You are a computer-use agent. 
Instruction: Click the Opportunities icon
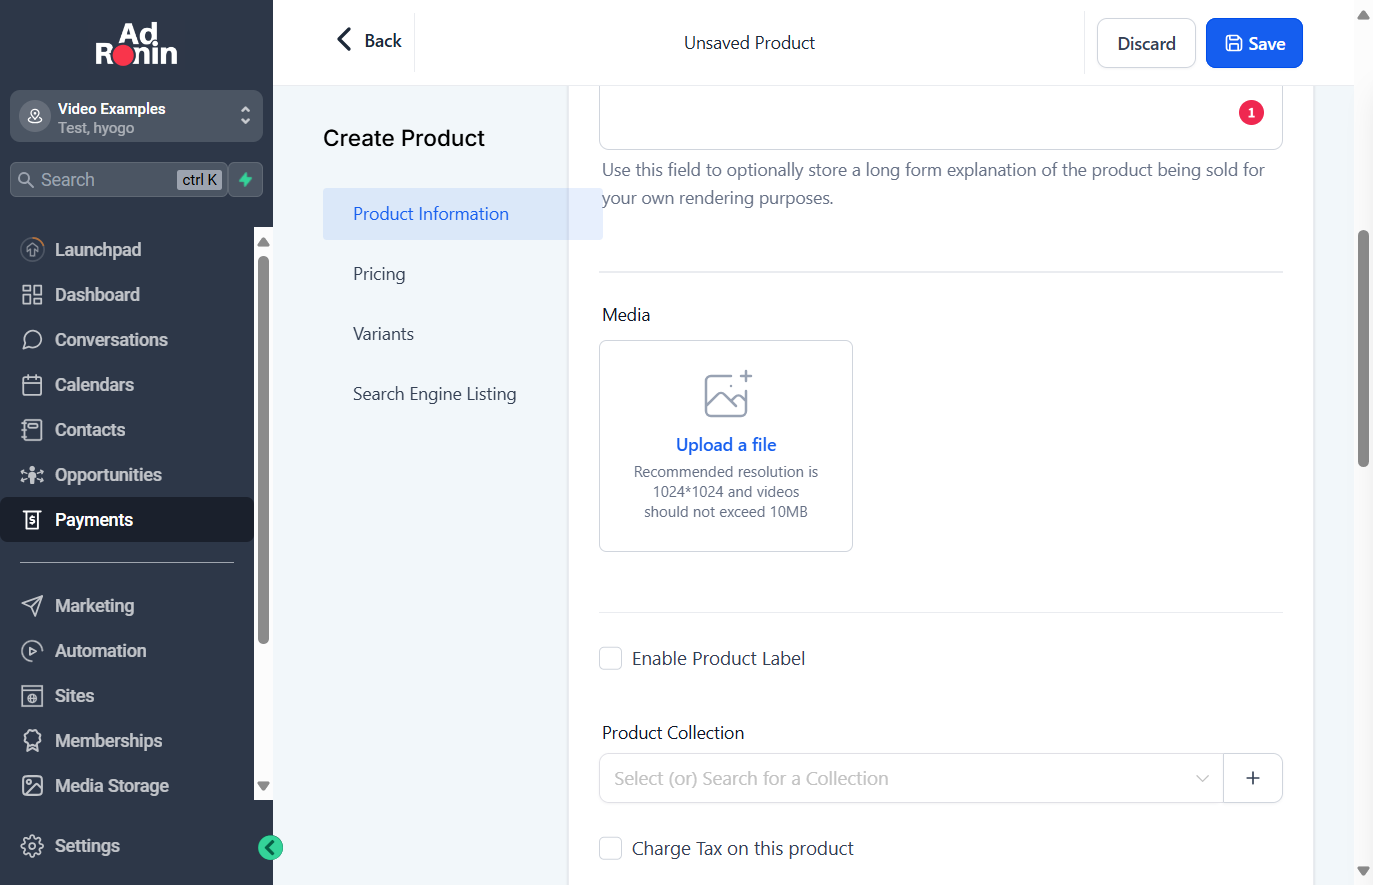[x=32, y=474]
